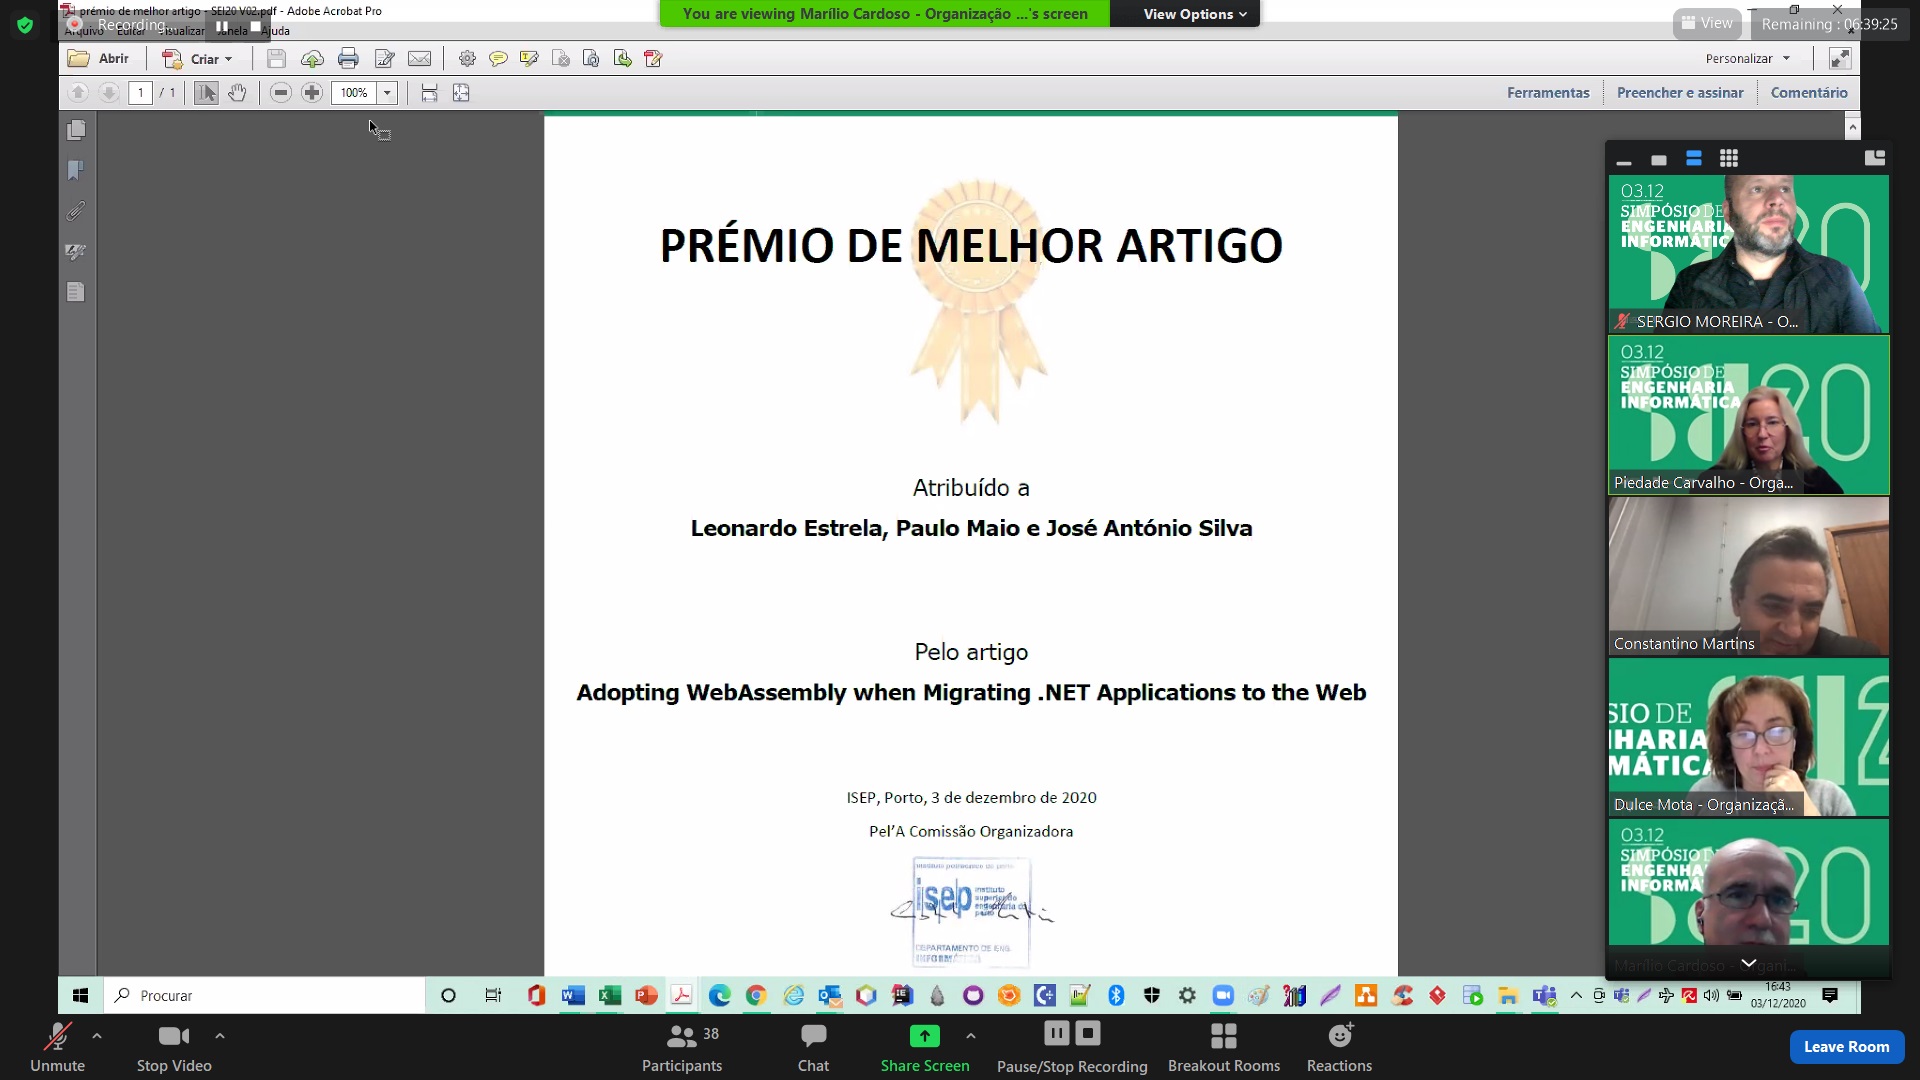Click the yellow sticky note comment icon
Image resolution: width=1920 pixels, height=1080 pixels.
[498, 59]
